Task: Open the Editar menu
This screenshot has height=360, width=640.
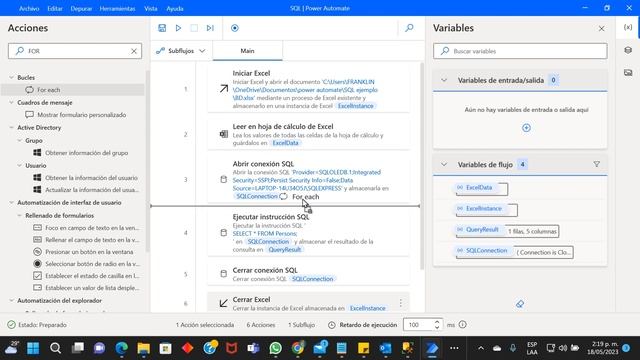Action: pyautogui.click(x=55, y=8)
